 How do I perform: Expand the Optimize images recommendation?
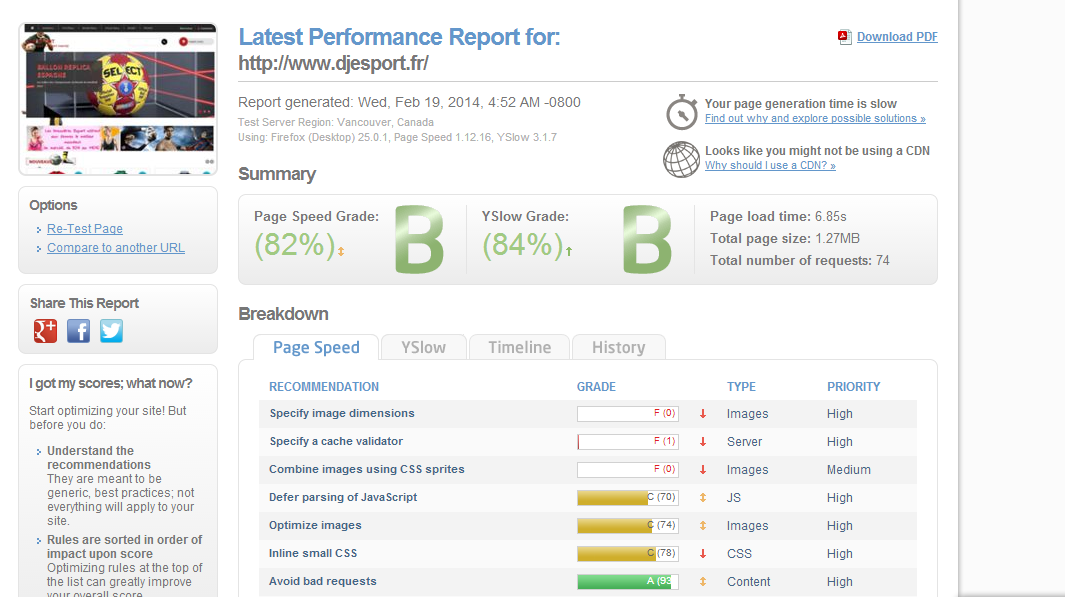[x=315, y=525]
